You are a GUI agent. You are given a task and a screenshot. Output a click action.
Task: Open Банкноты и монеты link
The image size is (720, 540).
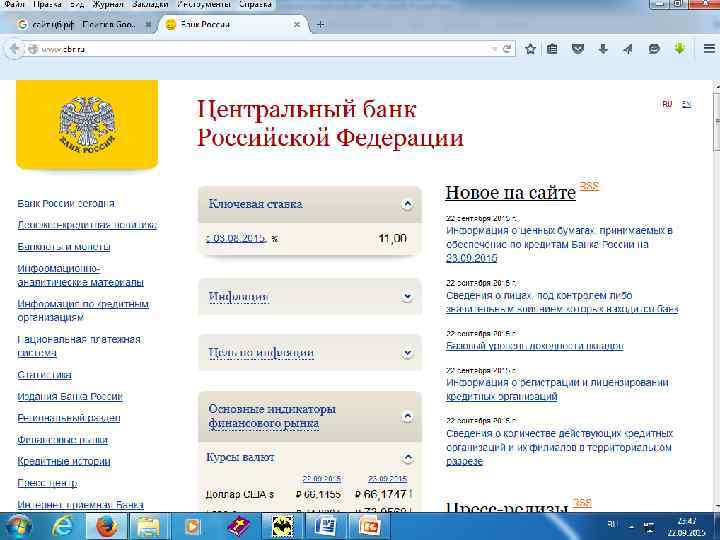point(64,247)
